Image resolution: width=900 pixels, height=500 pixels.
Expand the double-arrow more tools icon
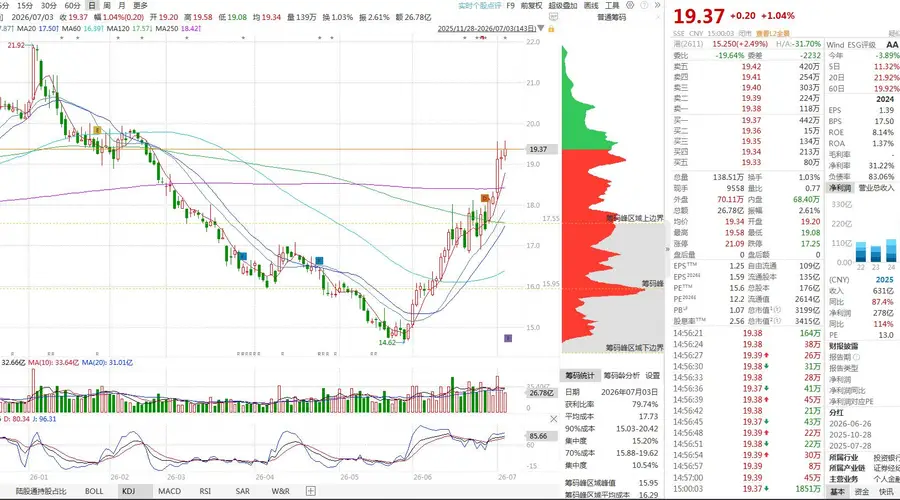[x=657, y=5]
